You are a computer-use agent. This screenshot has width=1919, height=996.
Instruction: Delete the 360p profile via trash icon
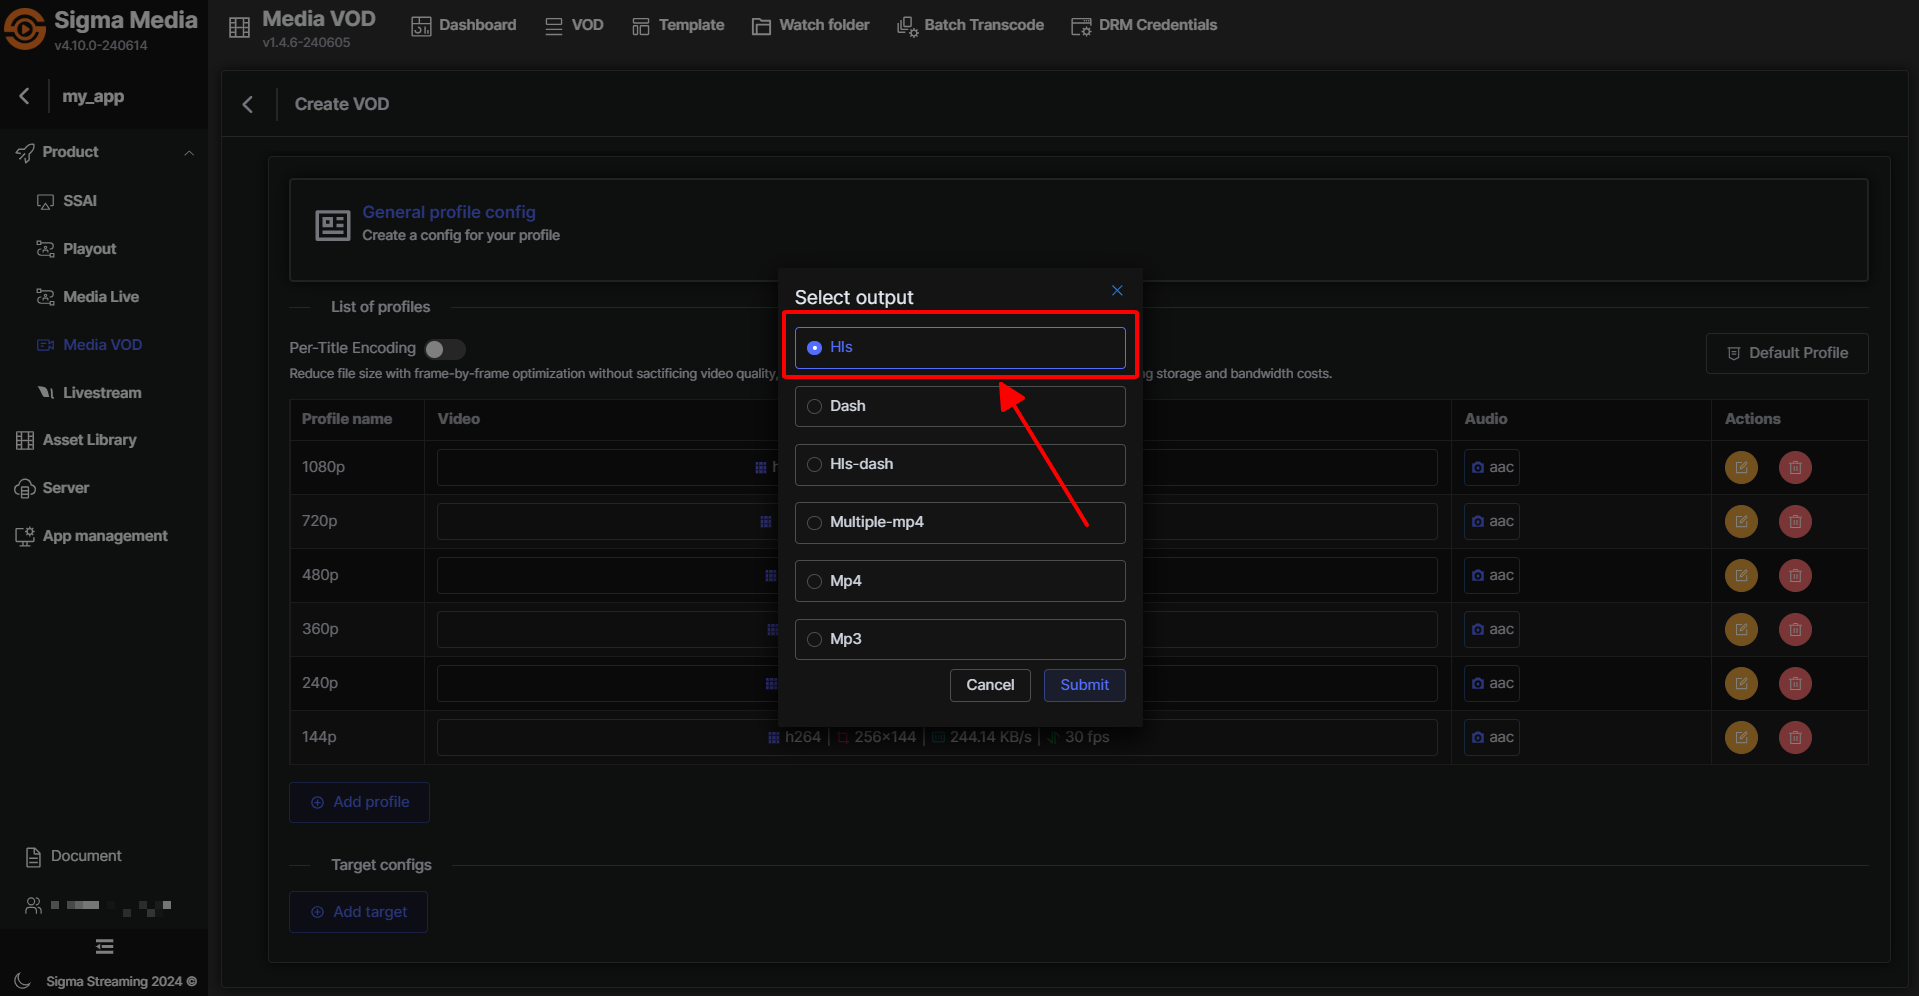[x=1795, y=629]
